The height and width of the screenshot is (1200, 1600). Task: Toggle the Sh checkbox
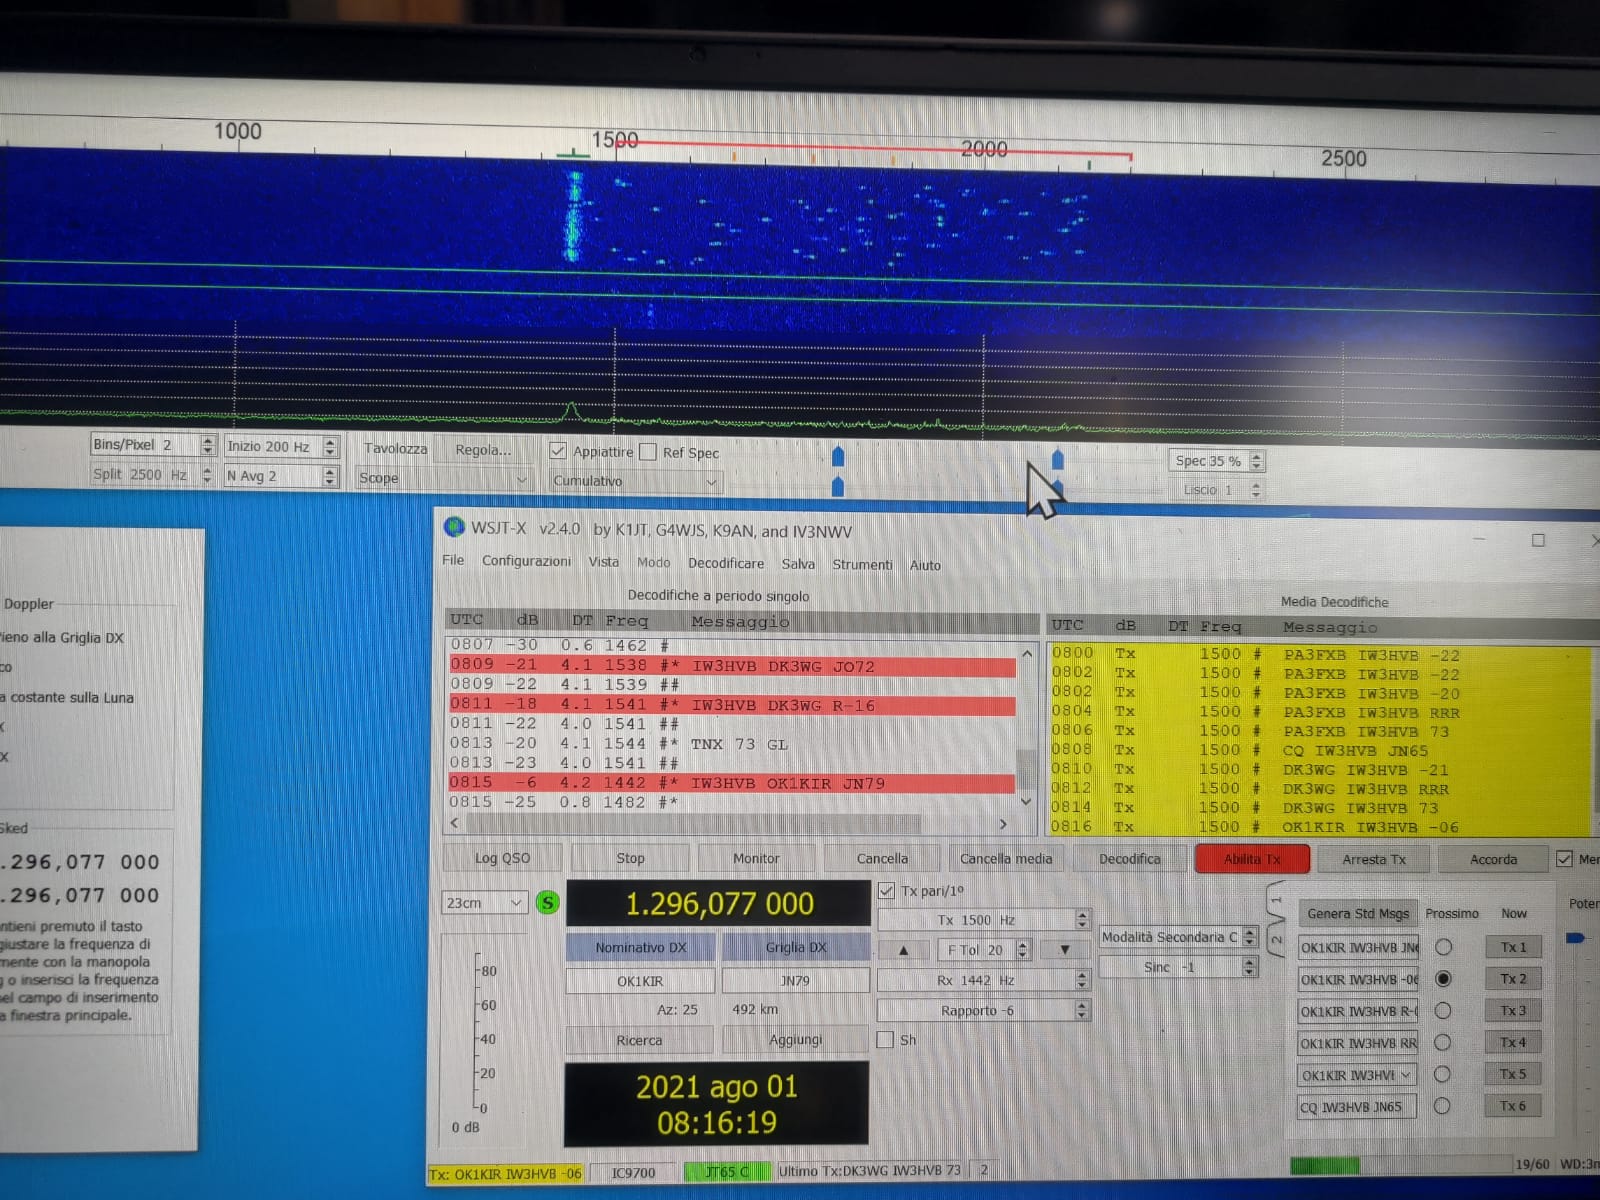[885, 1040]
